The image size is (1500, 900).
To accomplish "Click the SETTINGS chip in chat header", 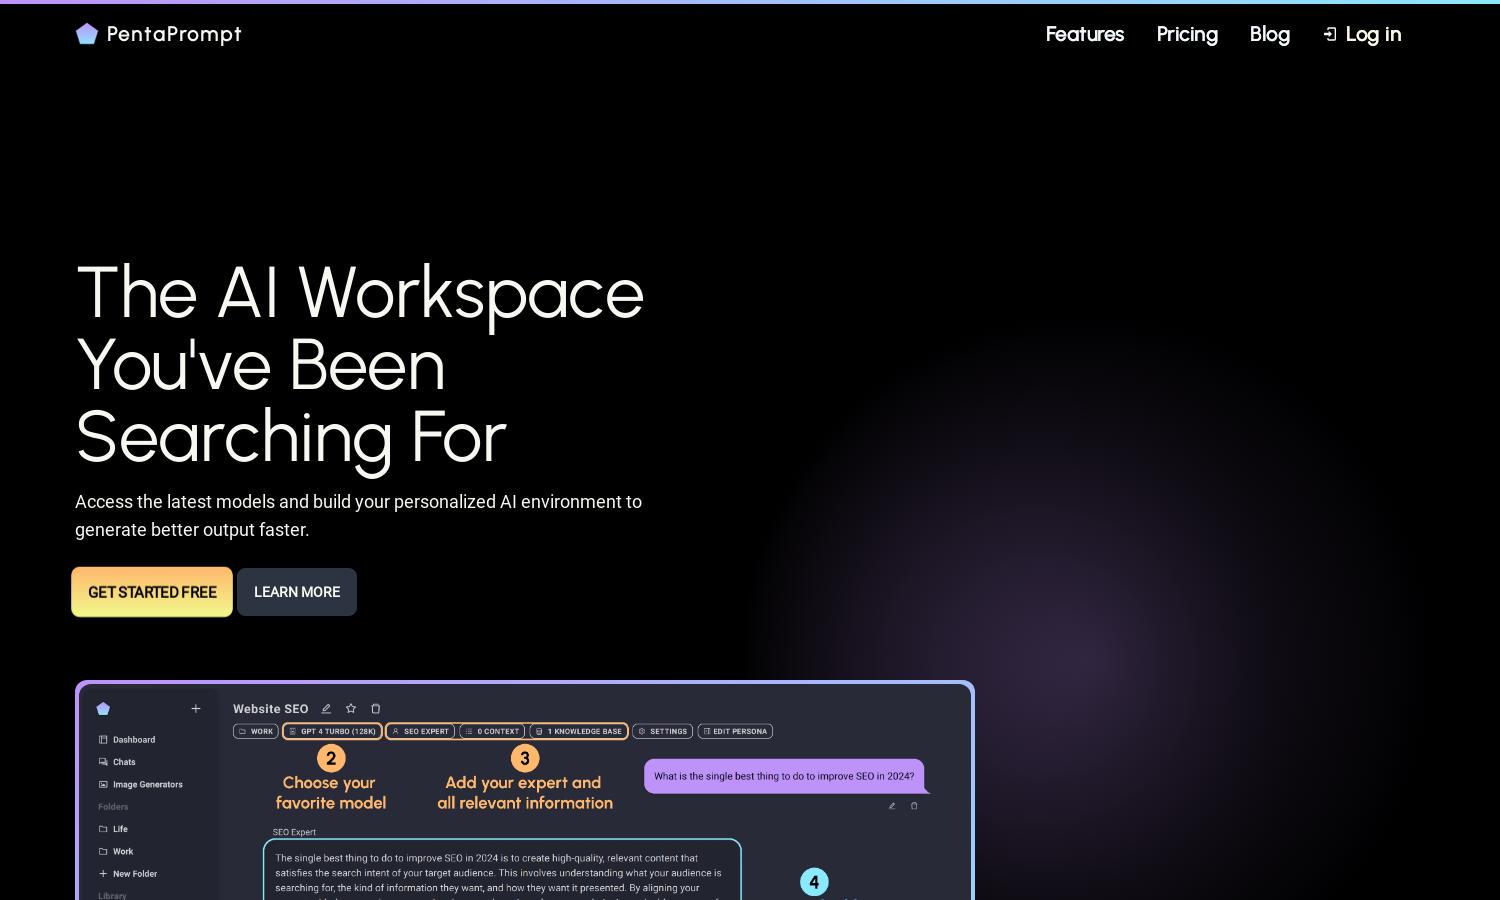I will (663, 731).
